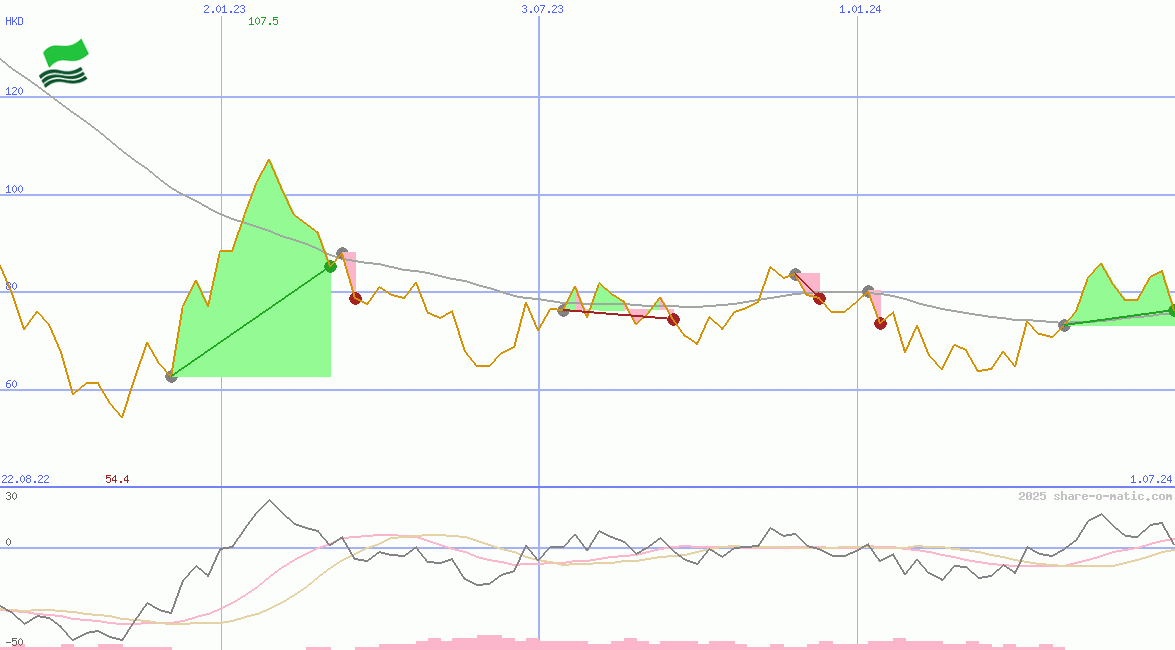Image resolution: width=1175 pixels, height=650 pixels.
Task: Click gray entry marker just right of 1.01.24 line
Action: [868, 291]
